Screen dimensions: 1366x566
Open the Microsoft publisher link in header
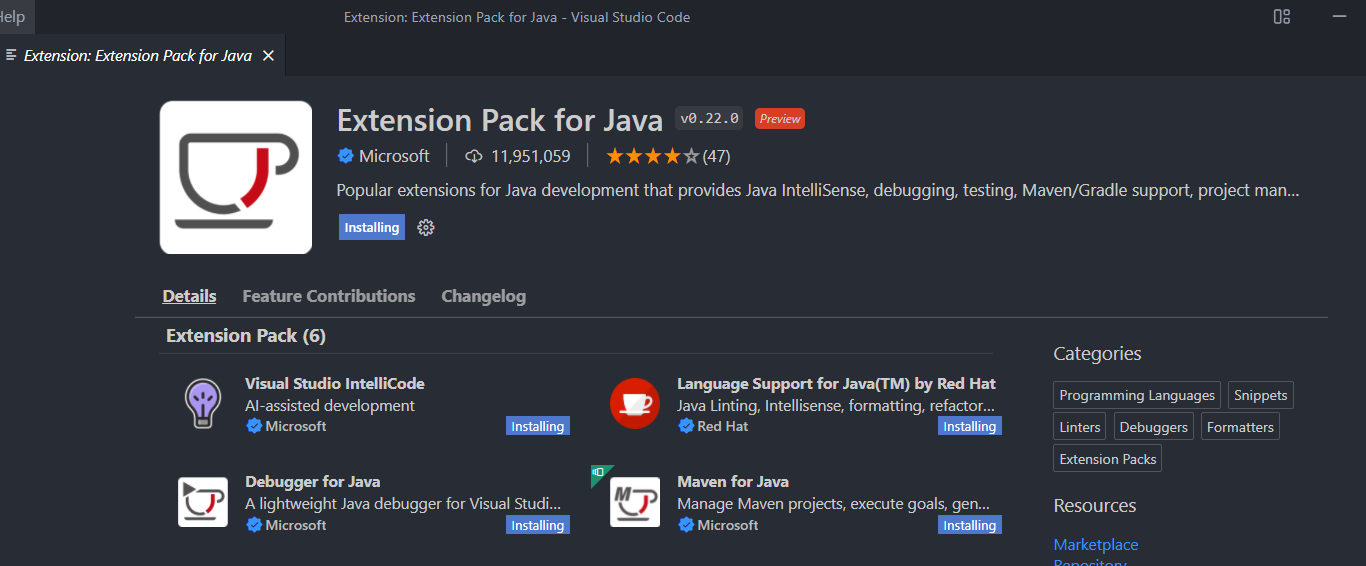(394, 156)
